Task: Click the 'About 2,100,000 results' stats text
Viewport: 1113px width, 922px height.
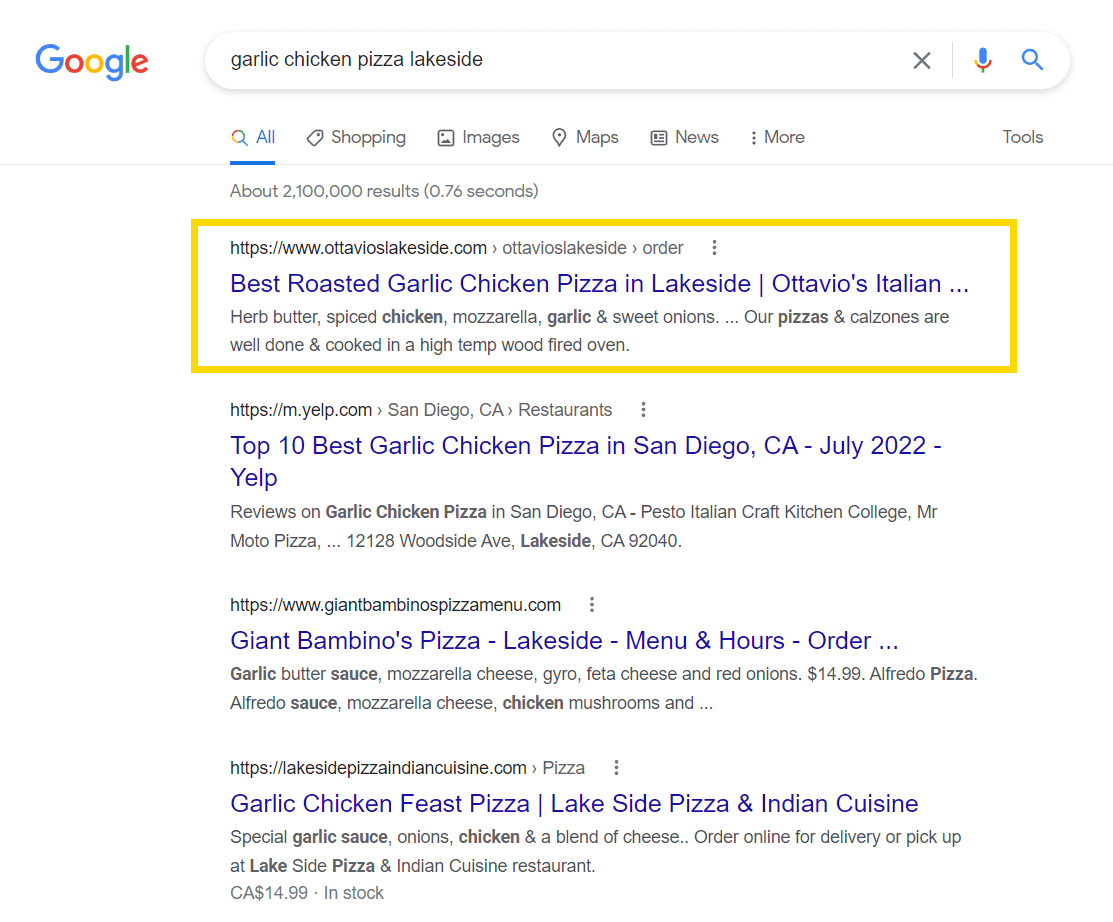Action: (x=384, y=191)
